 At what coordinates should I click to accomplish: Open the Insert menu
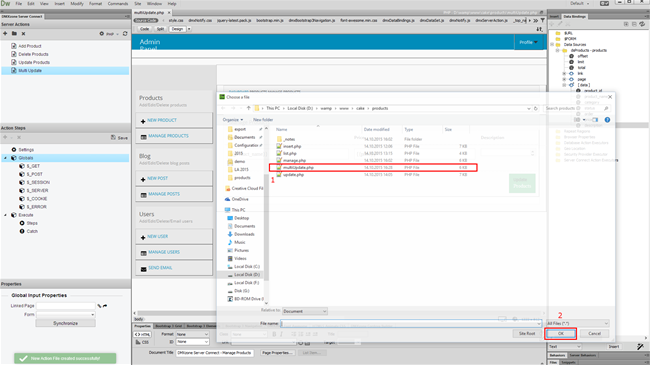click(60, 3)
